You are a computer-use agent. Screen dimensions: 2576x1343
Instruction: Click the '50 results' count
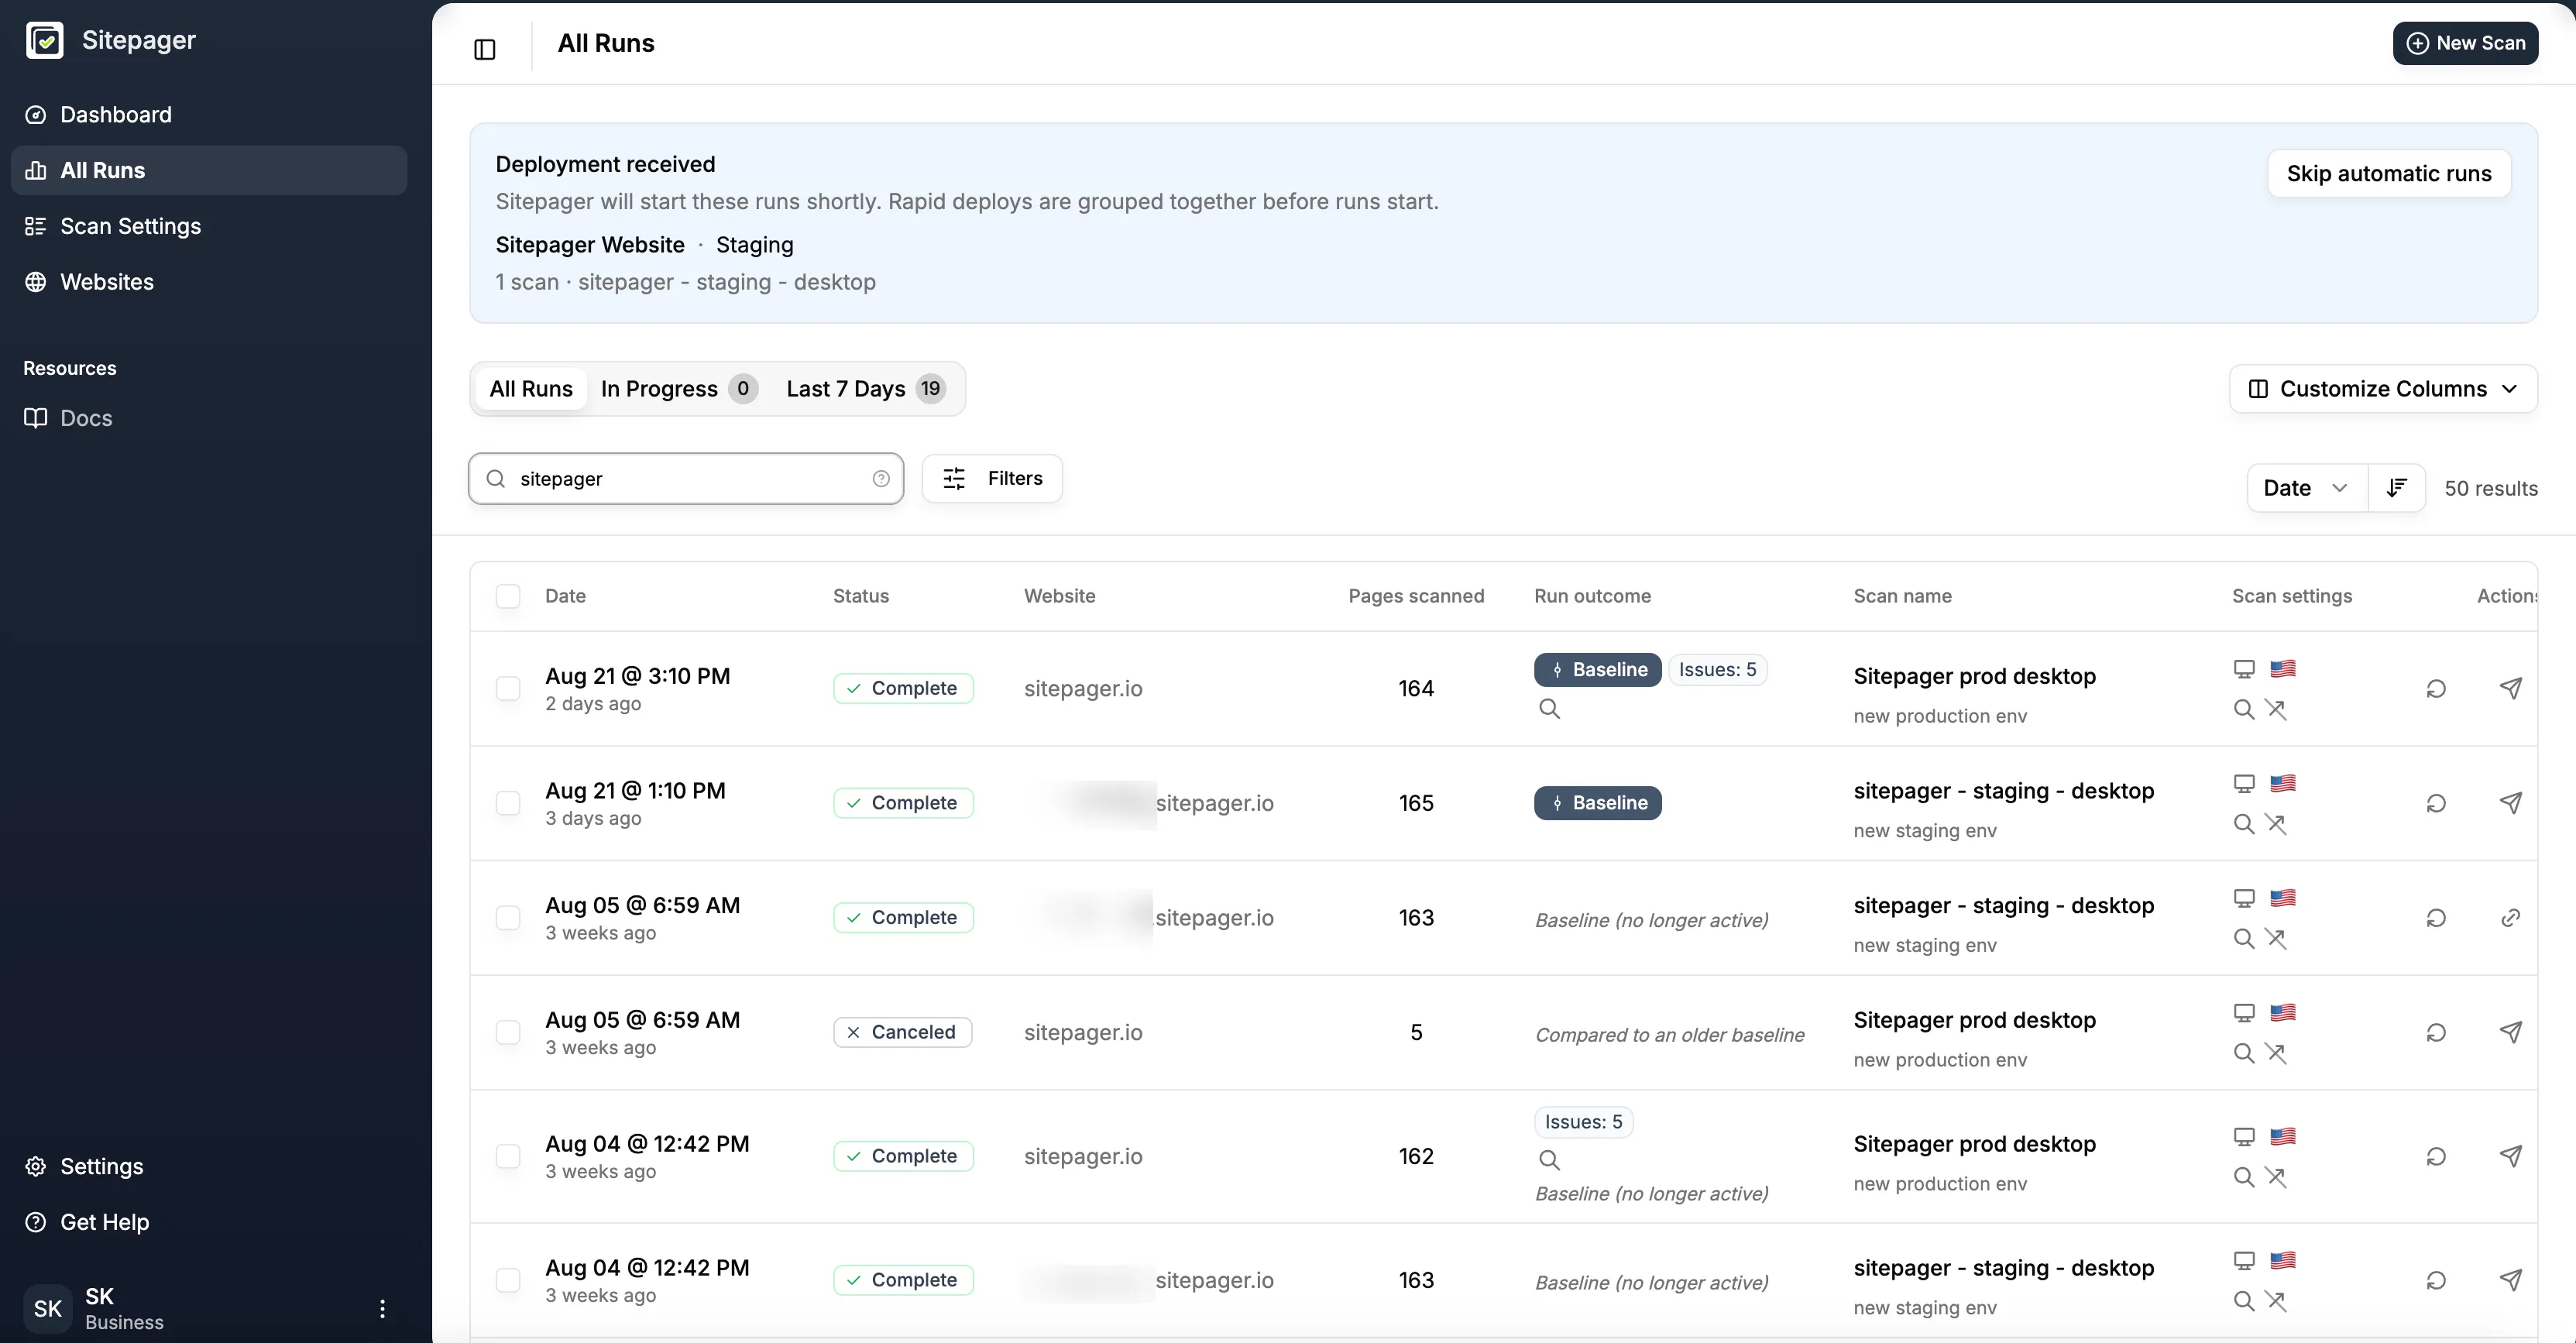tap(2491, 488)
